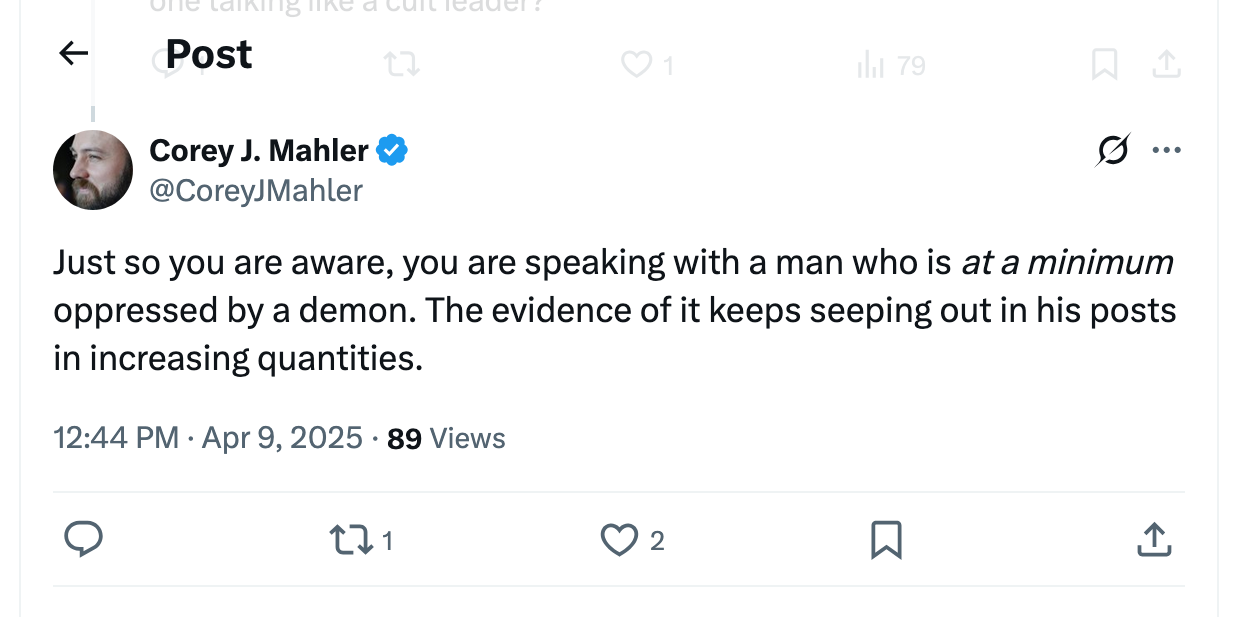Like the faded parent post above

[636, 66]
